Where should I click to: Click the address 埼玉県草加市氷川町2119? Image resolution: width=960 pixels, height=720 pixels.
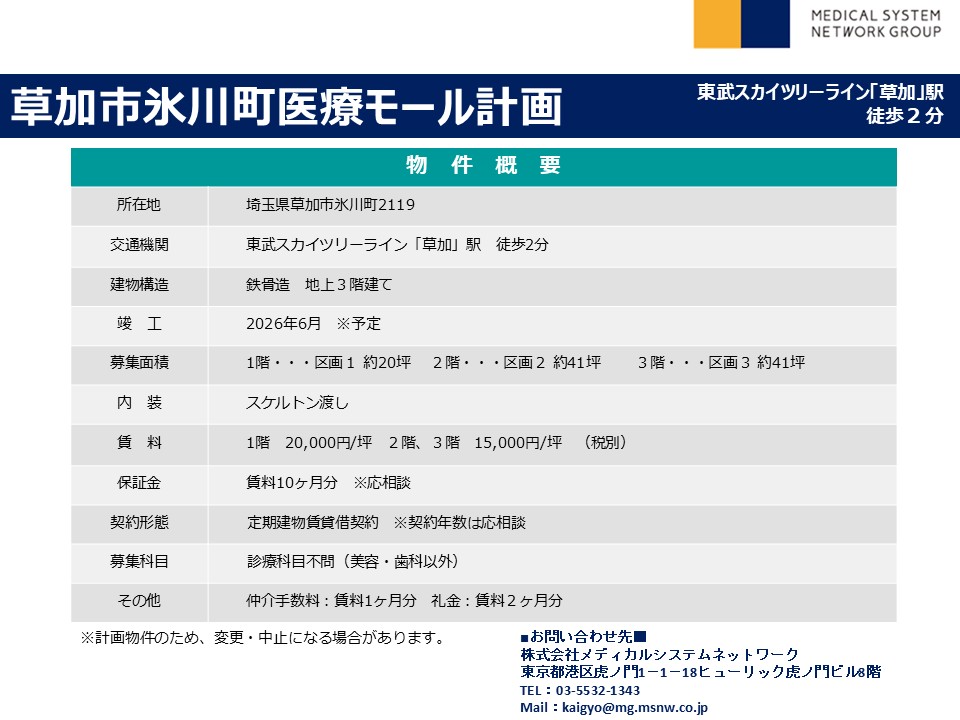(330, 205)
